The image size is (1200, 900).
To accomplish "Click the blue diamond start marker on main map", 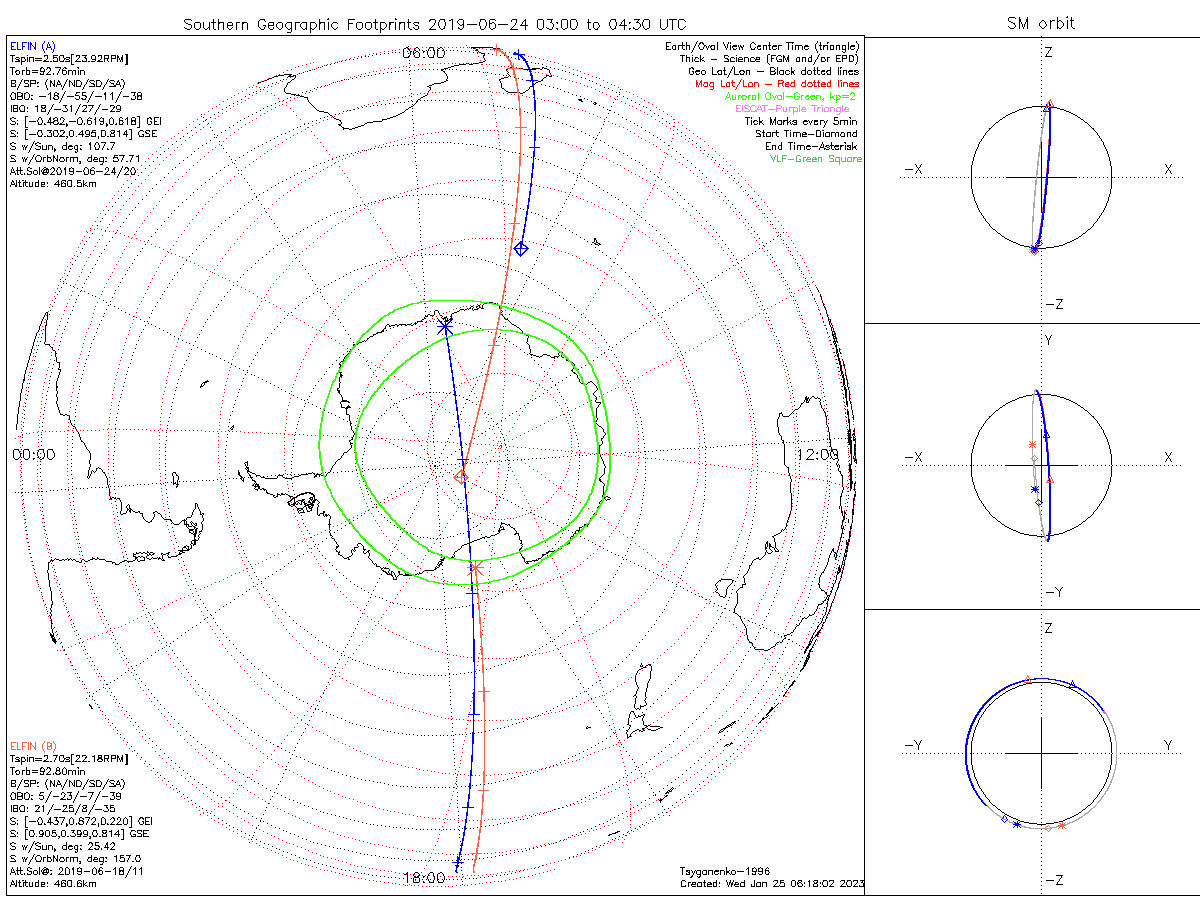I will pyautogui.click(x=520, y=248).
